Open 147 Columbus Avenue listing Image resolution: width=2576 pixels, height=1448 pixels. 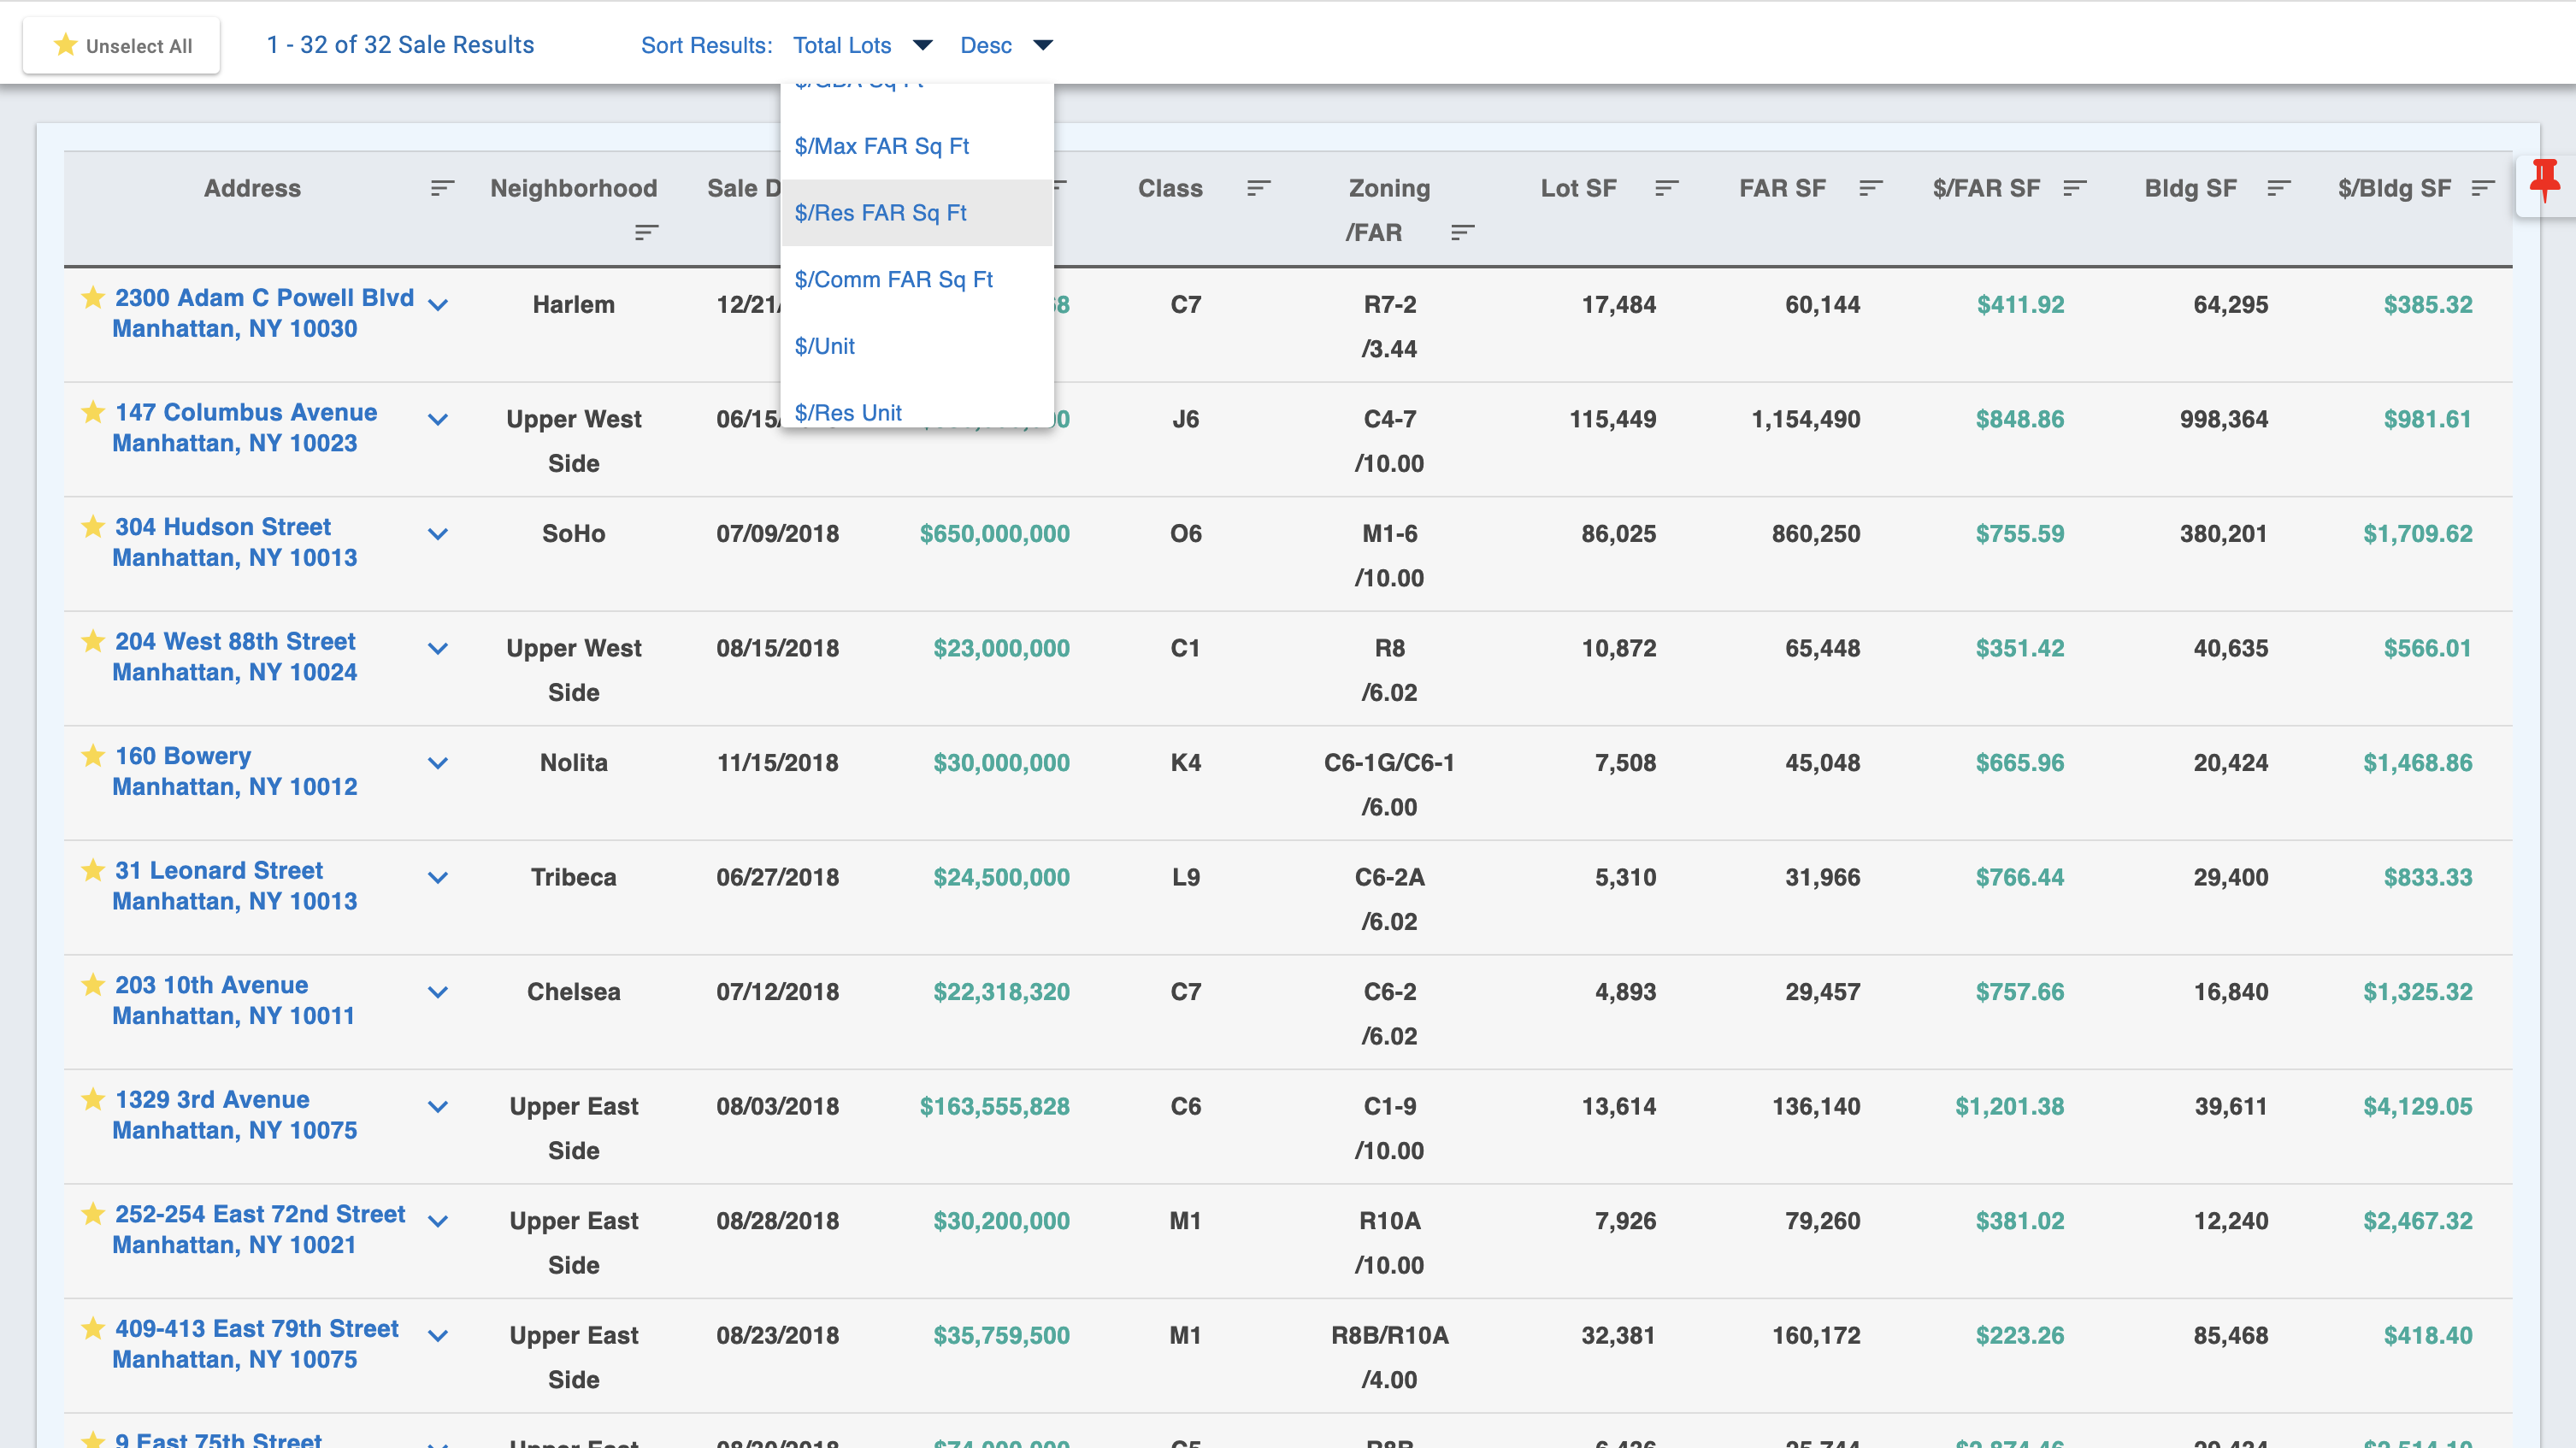244,427
